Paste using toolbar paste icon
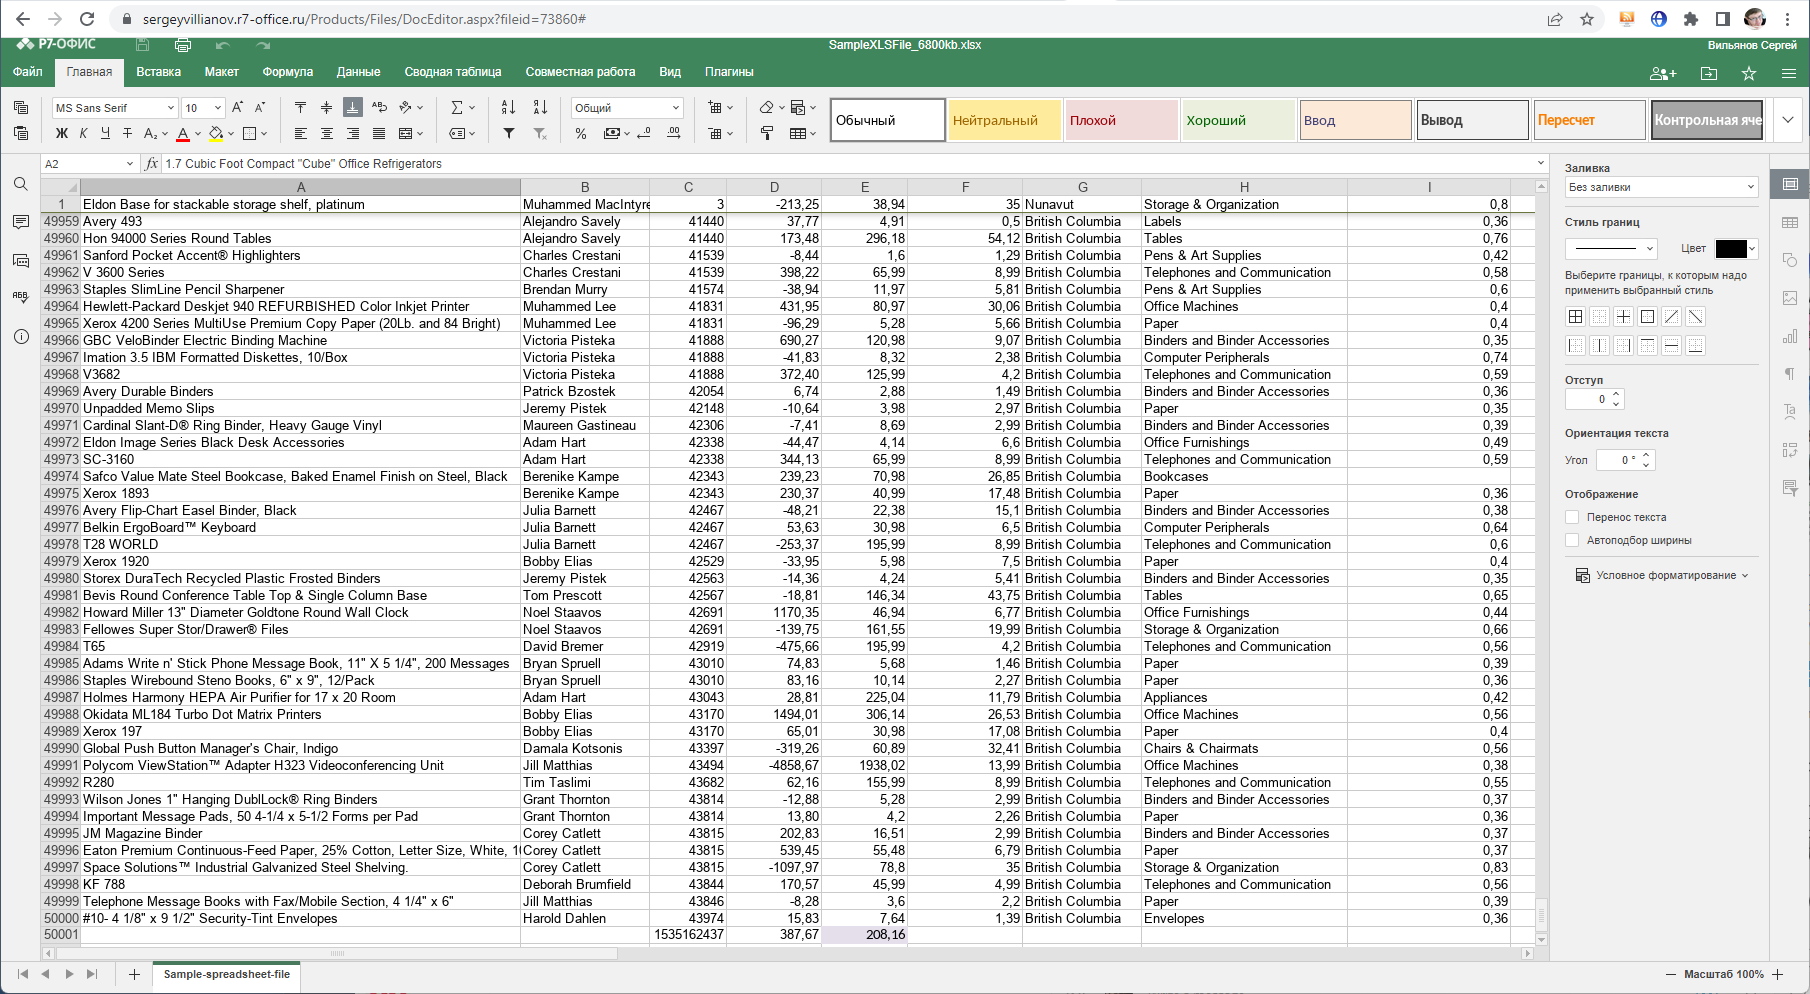 point(20,133)
